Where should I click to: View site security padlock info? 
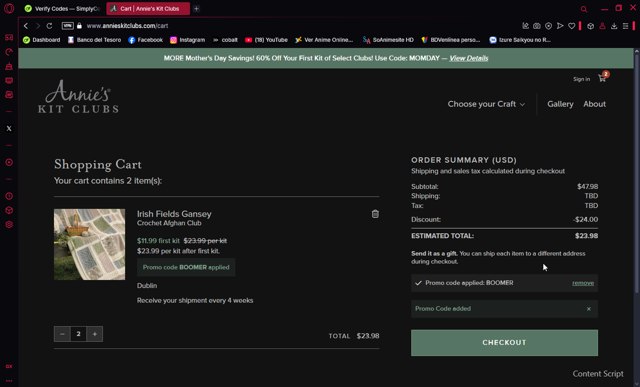(x=80, y=26)
